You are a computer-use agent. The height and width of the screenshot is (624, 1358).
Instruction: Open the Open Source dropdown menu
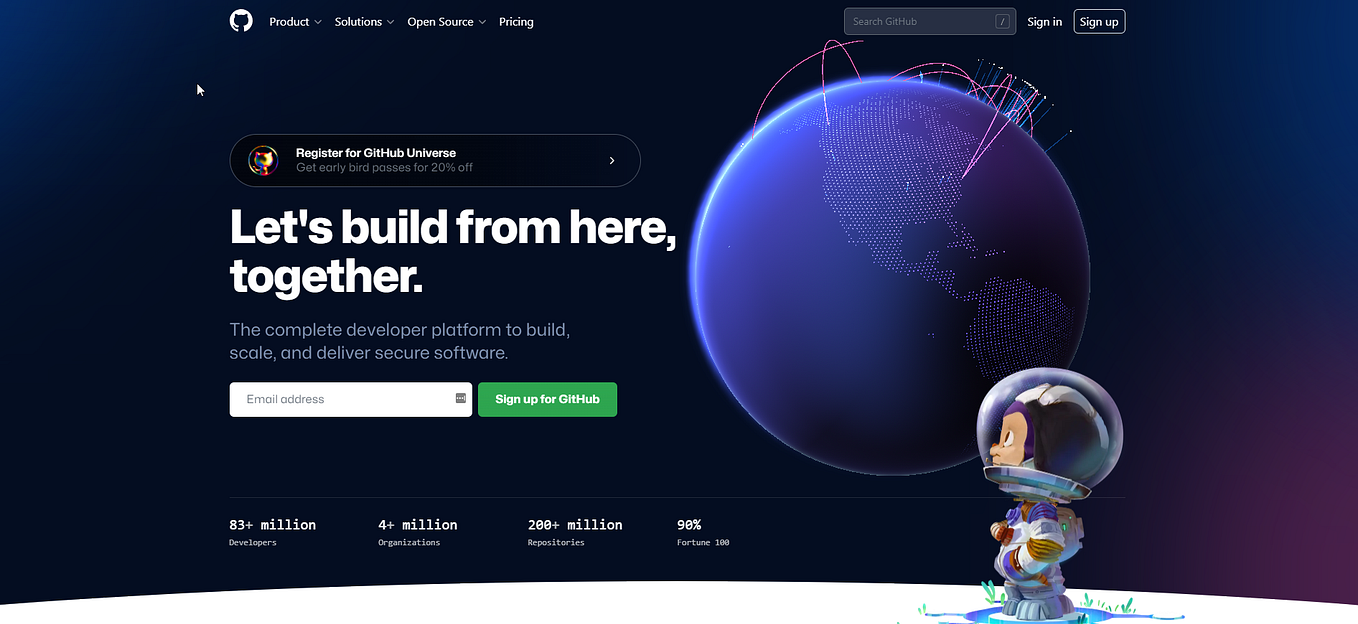446,22
